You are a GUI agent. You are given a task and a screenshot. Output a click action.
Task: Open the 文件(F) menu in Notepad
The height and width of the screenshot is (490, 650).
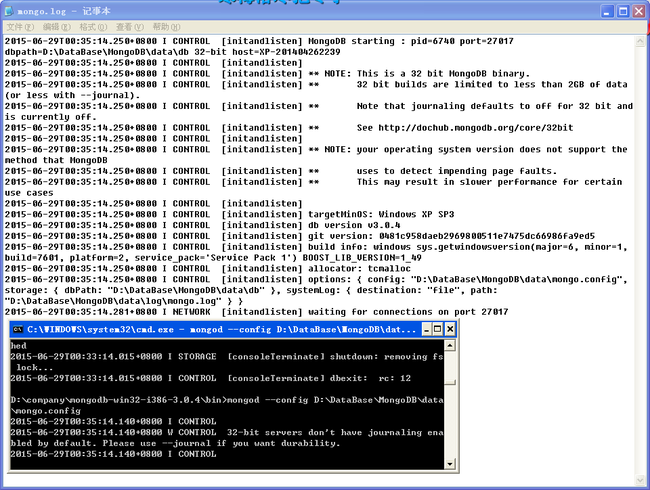click(x=20, y=27)
